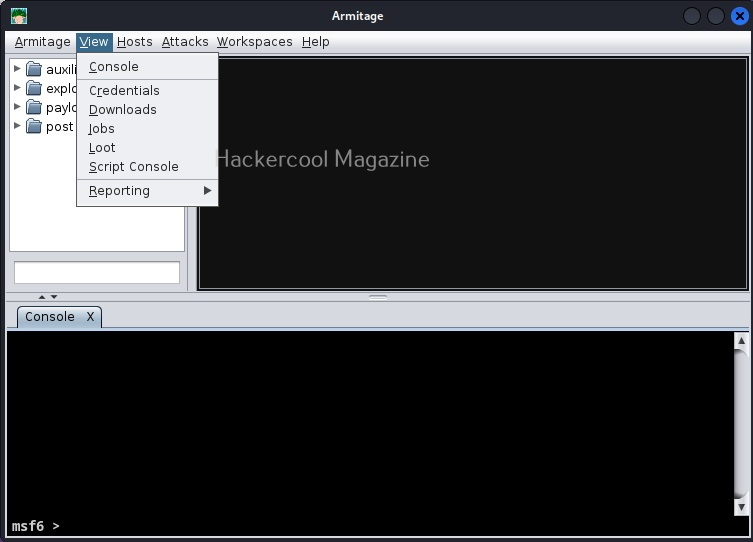
Task: Choose Loot from the View menu
Action: coord(147,148)
